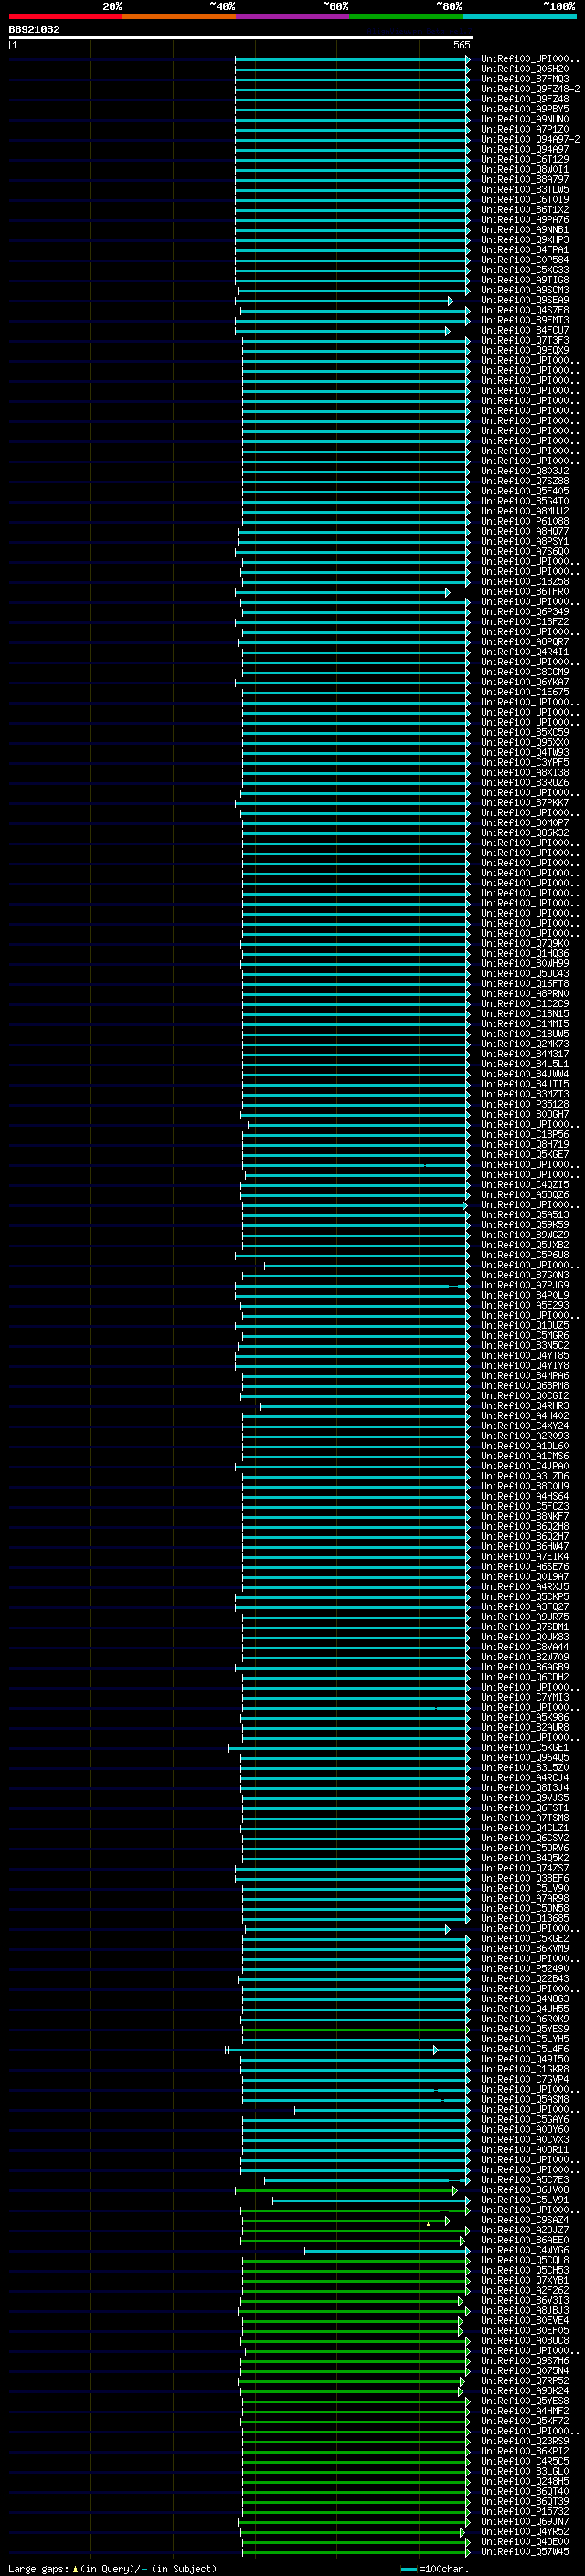The width and height of the screenshot is (585, 2576).
Task: Click the purple ~60% identity legend segment
Action: 293,16
